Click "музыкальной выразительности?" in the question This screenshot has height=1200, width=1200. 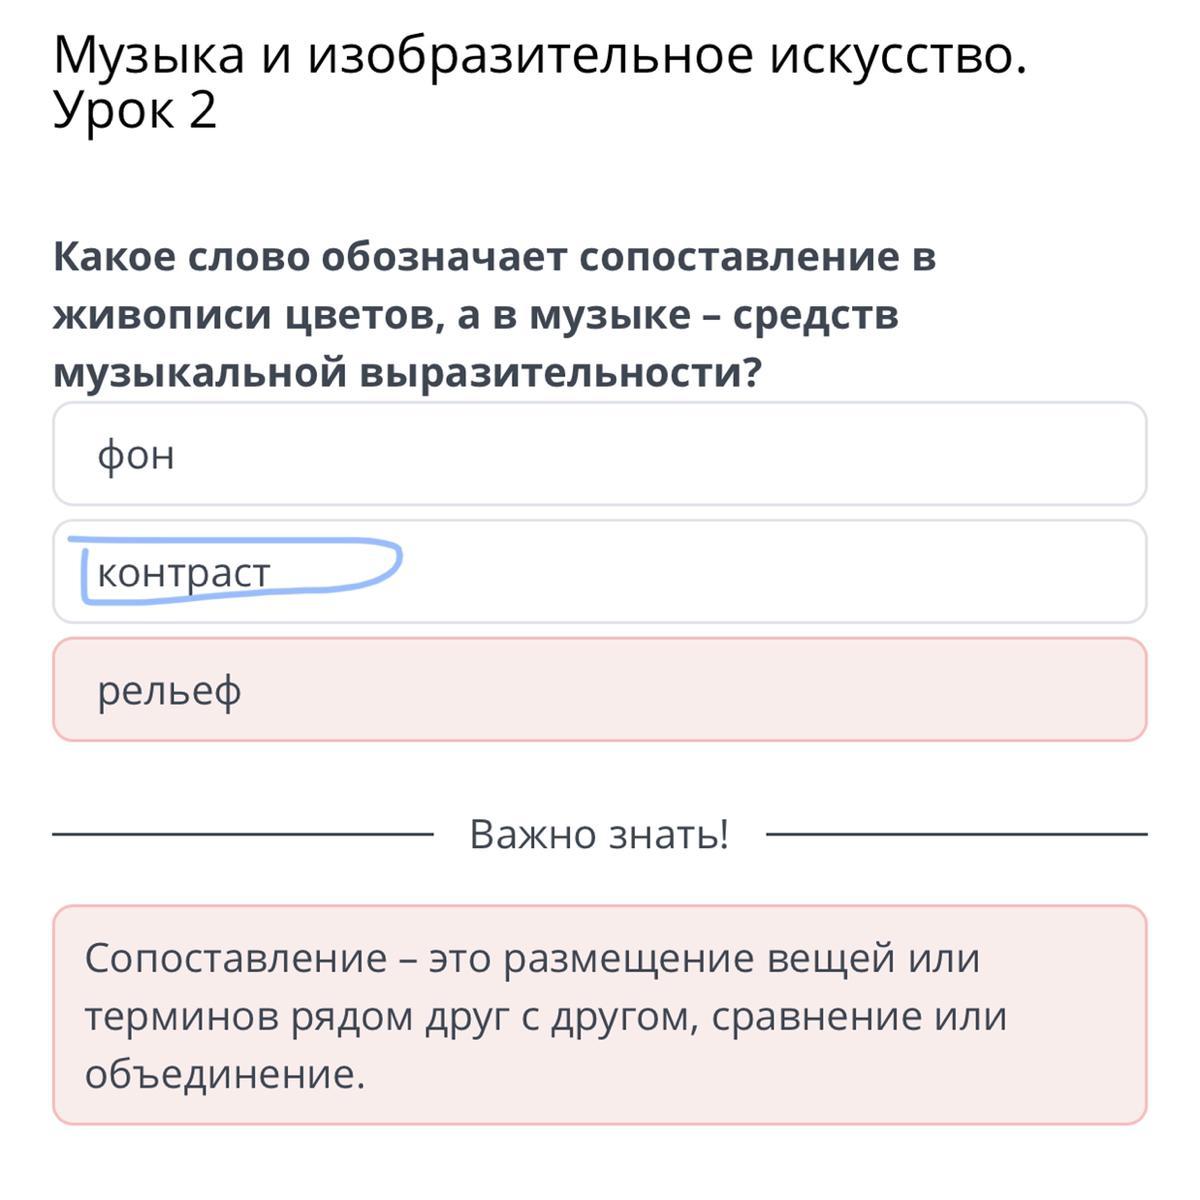click(x=407, y=374)
